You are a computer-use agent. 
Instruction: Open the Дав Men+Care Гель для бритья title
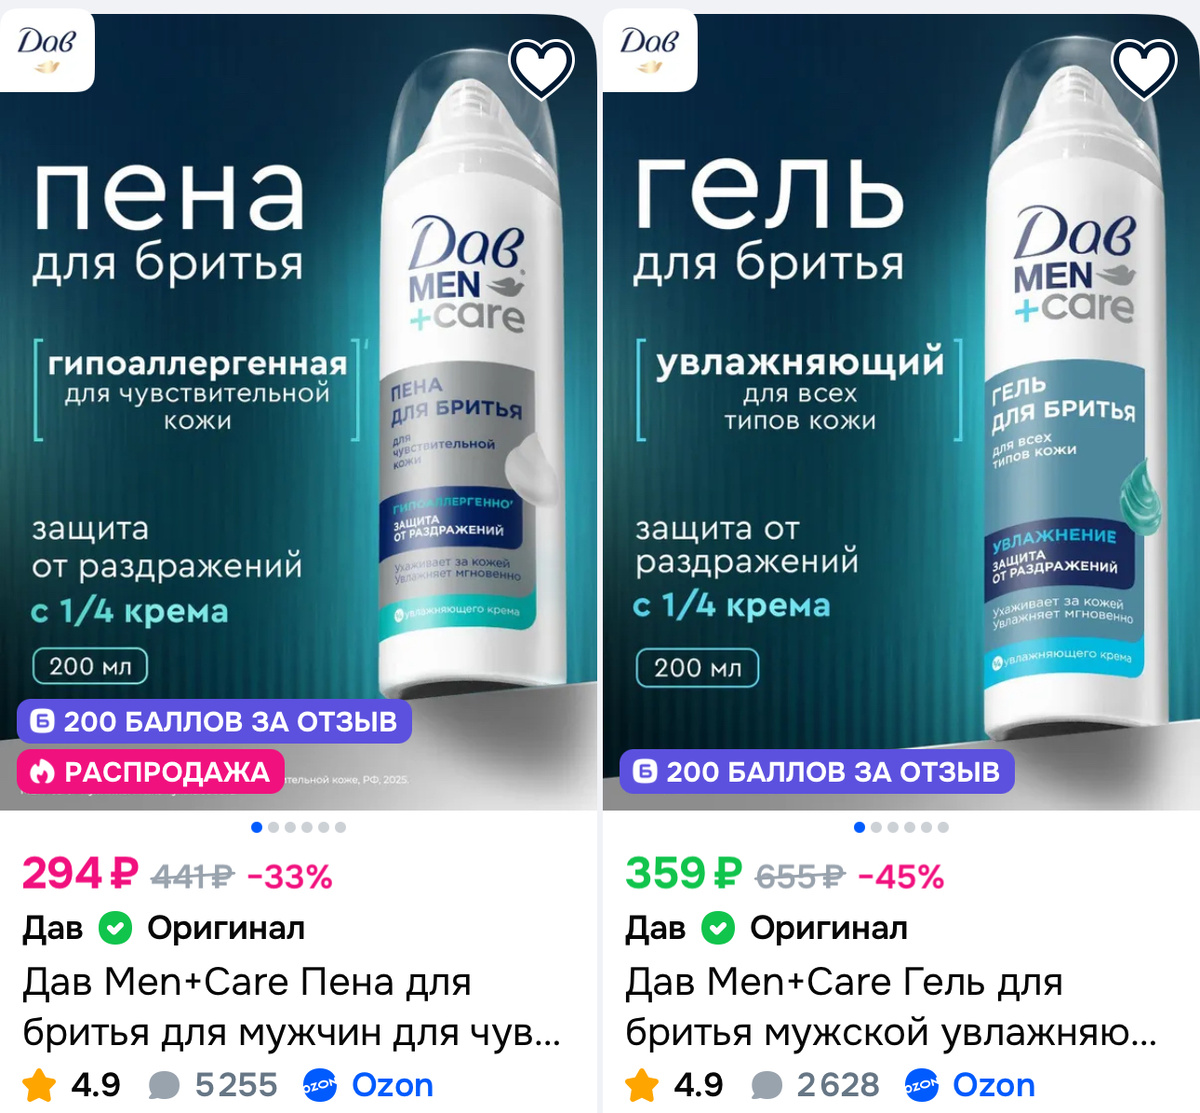coord(891,1007)
